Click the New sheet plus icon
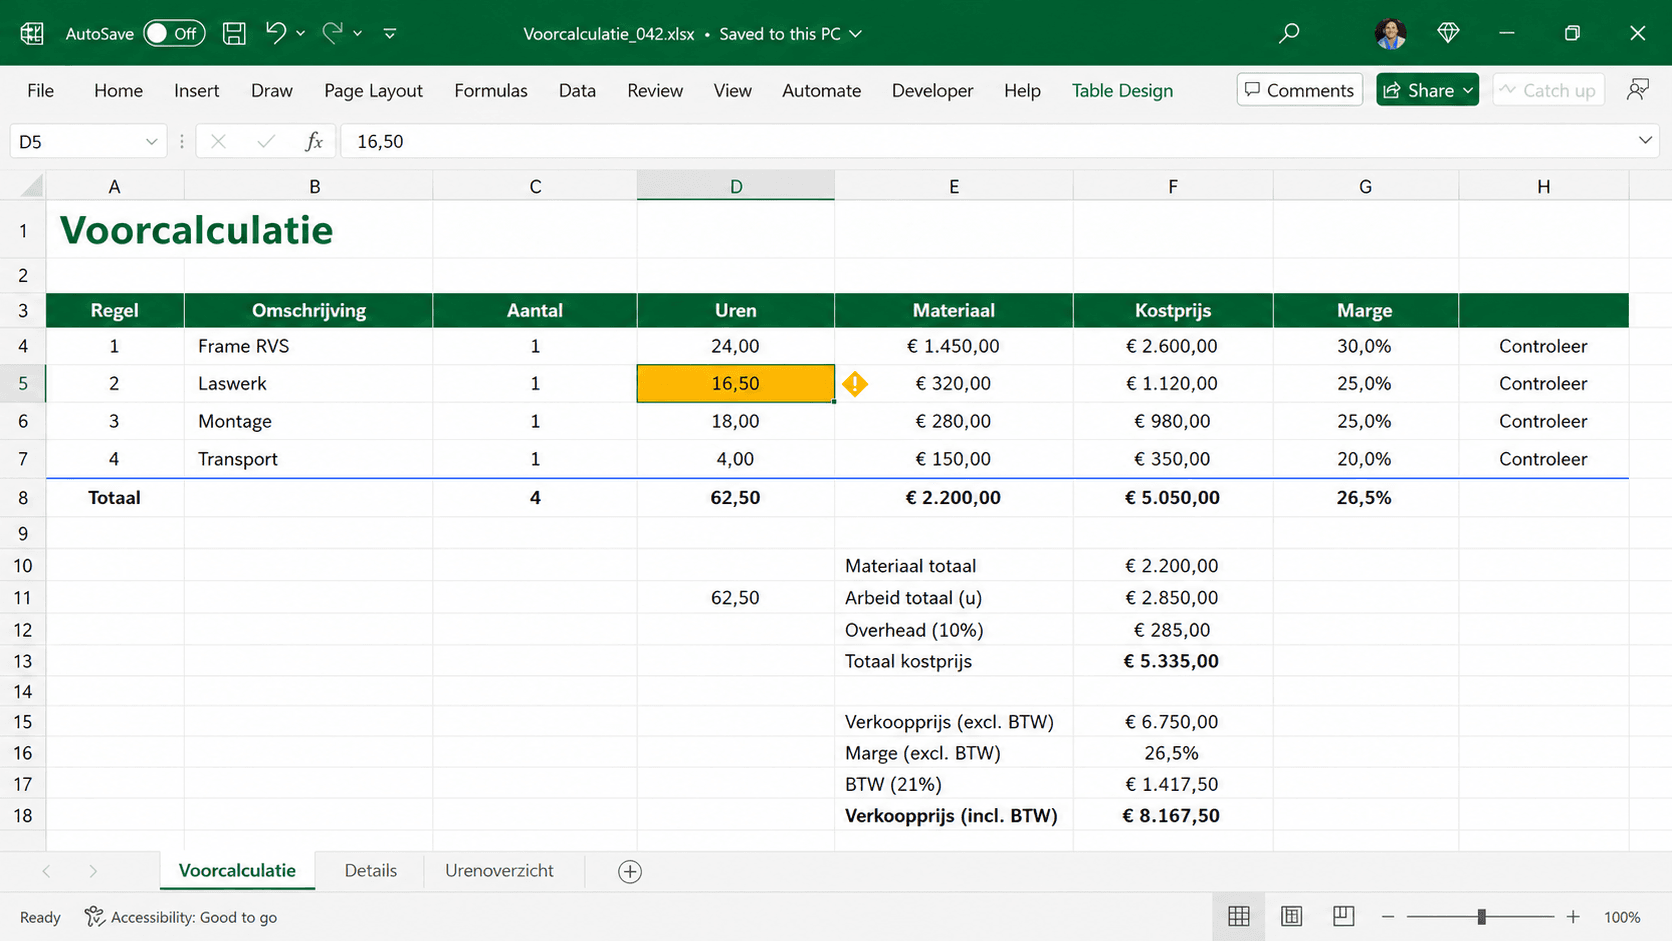Screen dimensions: 1672x941 point(630,872)
